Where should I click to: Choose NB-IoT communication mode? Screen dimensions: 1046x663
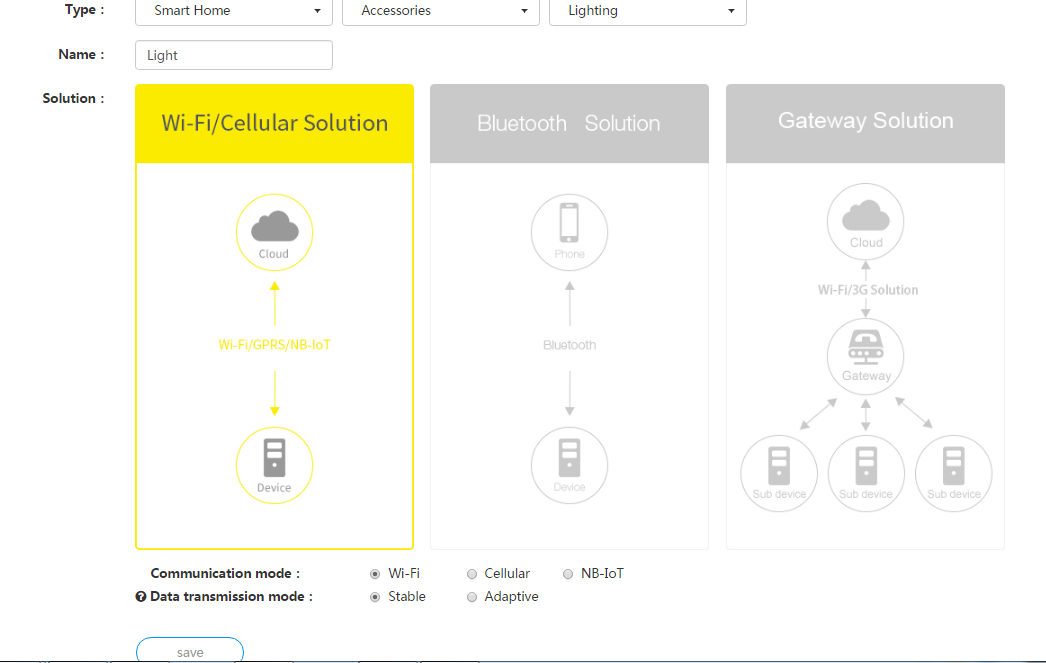point(568,574)
